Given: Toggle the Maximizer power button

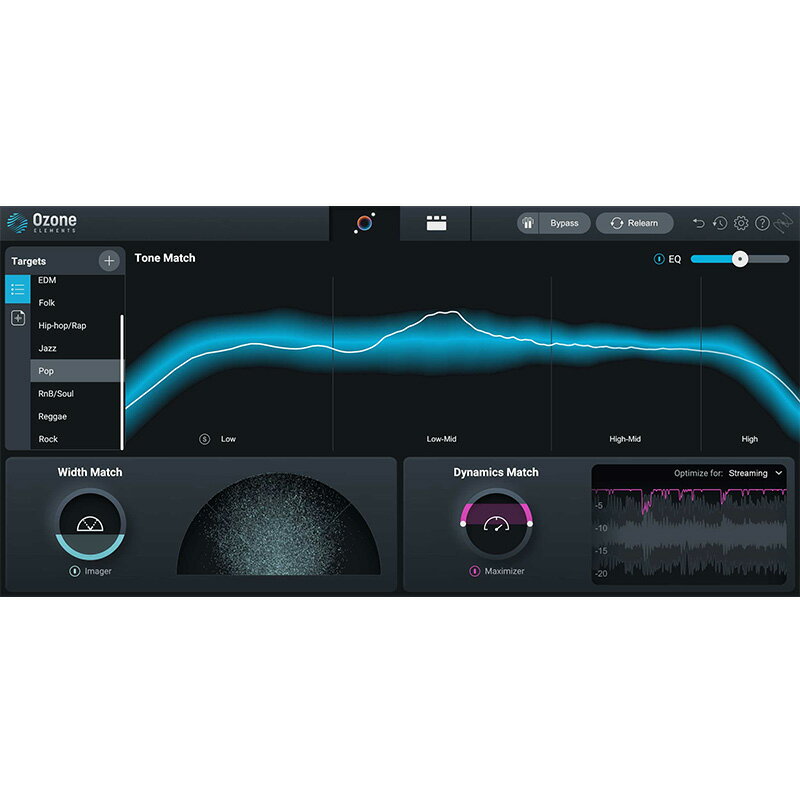Looking at the screenshot, I should 474,571.
